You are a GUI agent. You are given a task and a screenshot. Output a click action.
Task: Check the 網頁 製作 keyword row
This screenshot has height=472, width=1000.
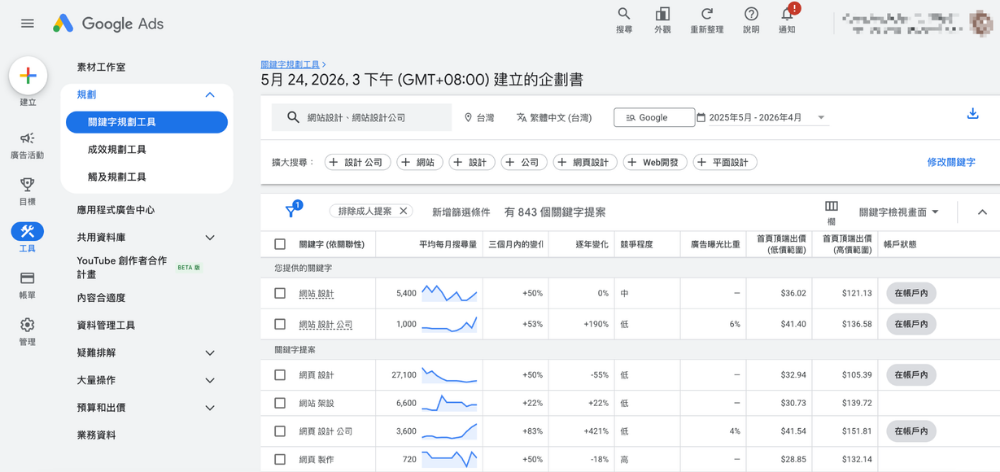click(x=280, y=459)
